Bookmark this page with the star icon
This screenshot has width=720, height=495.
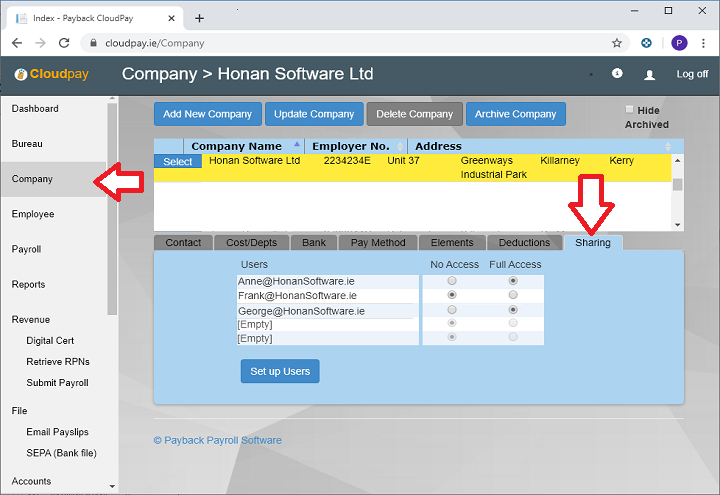pyautogui.click(x=617, y=43)
